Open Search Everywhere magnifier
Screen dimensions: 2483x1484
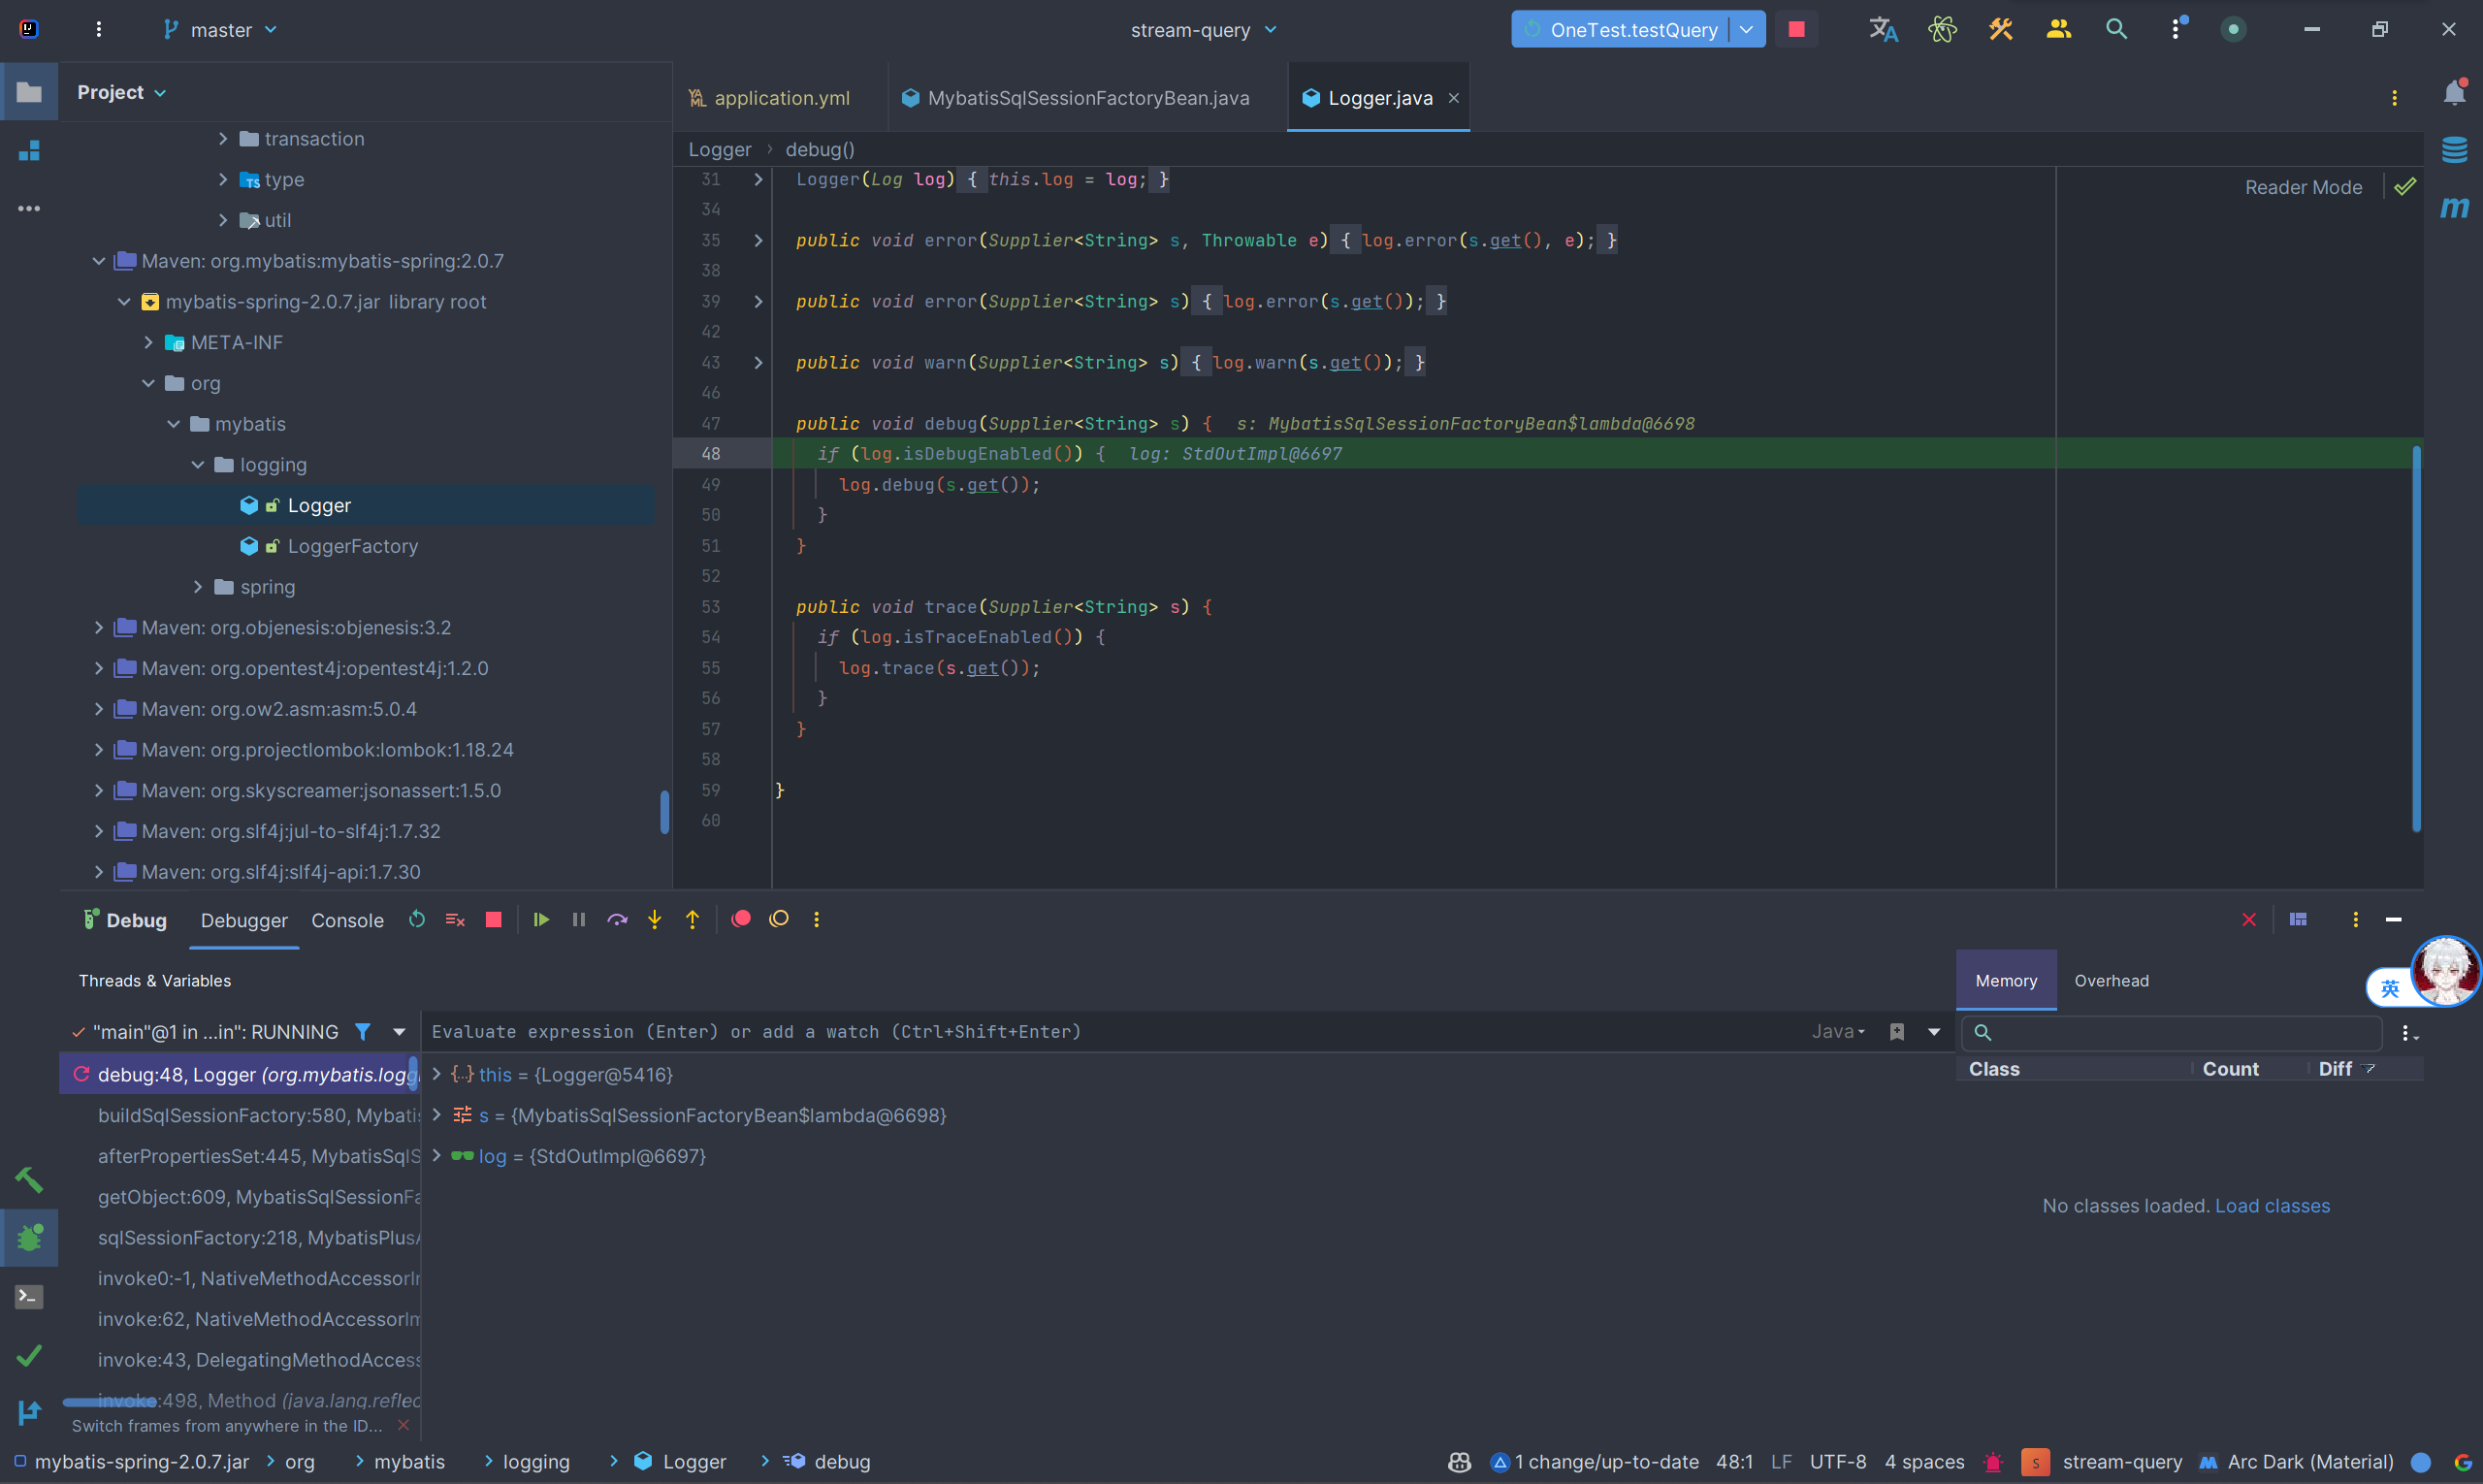point(2116,29)
